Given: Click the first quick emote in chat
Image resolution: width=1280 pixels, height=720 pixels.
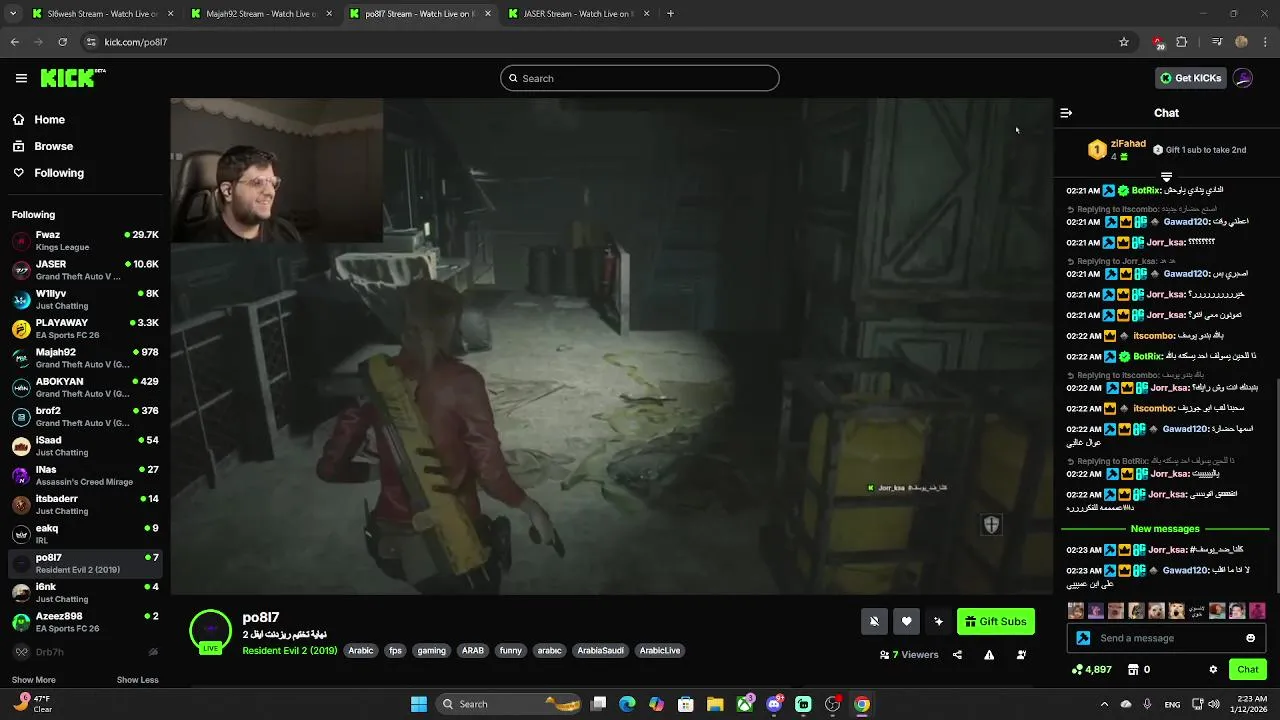Looking at the screenshot, I should point(1076,610).
